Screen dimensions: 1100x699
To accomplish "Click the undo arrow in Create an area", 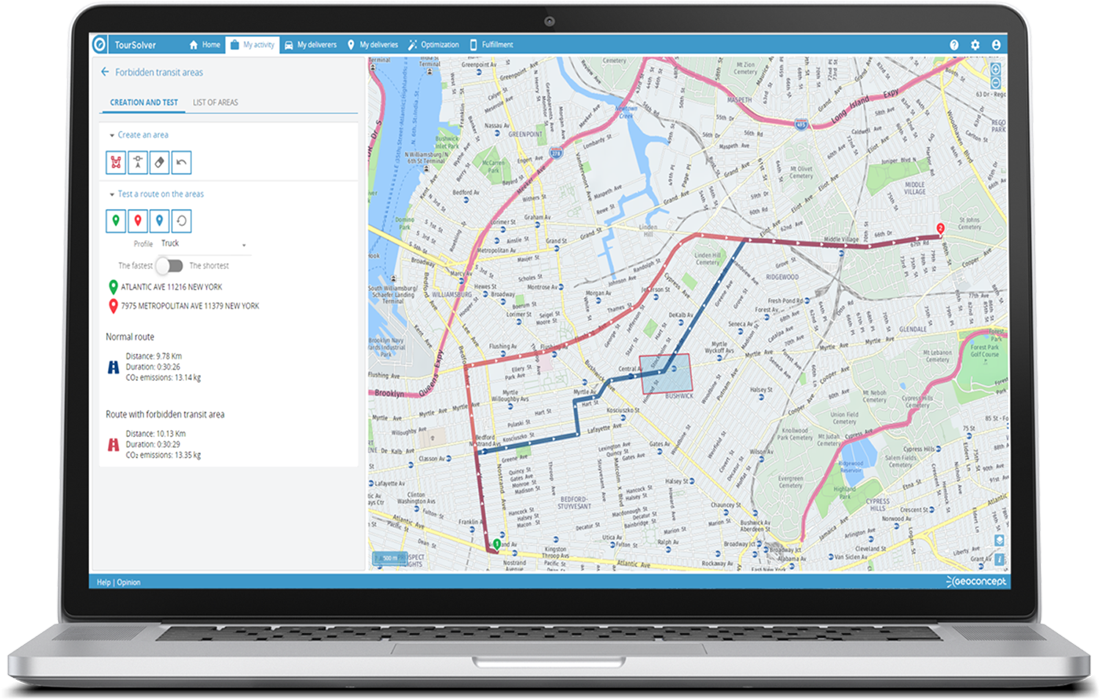I will tap(181, 162).
